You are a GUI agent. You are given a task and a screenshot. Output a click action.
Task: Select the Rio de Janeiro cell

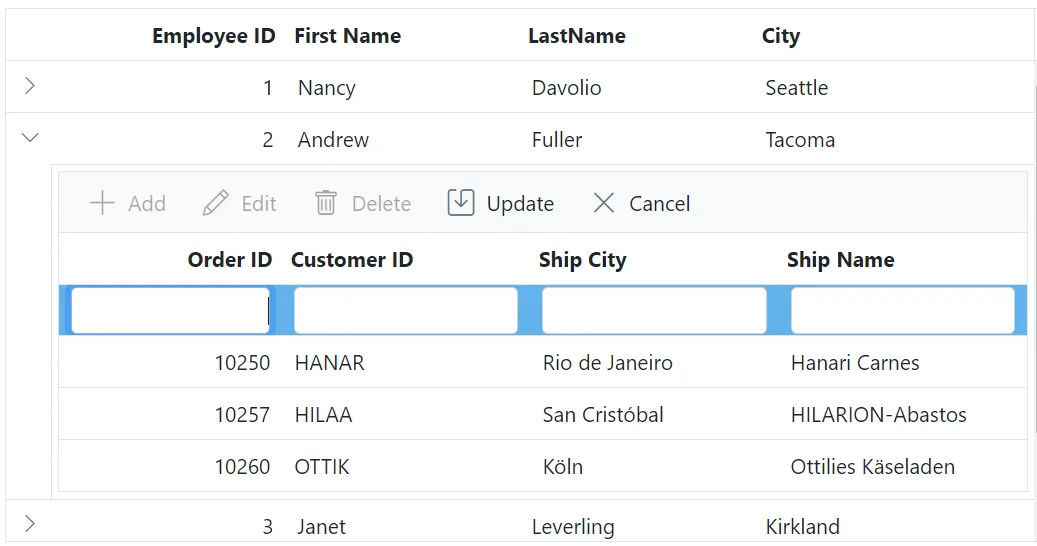click(x=608, y=363)
